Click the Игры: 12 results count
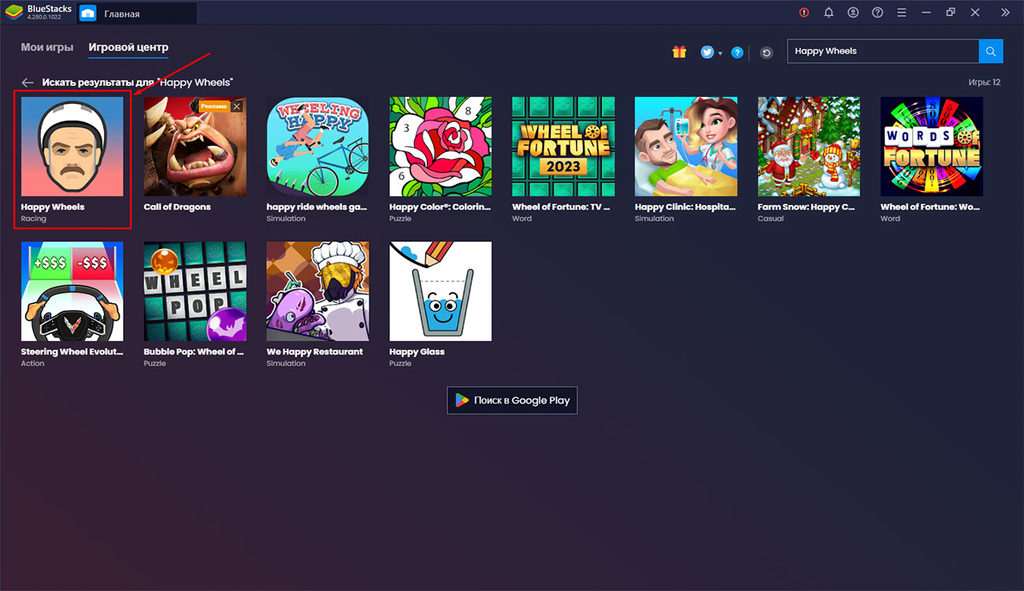Viewport: 1024px width, 591px height. click(x=984, y=82)
